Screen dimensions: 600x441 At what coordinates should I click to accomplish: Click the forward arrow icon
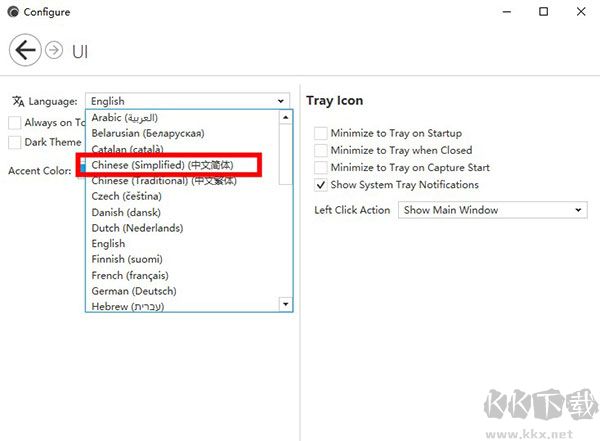(55, 50)
